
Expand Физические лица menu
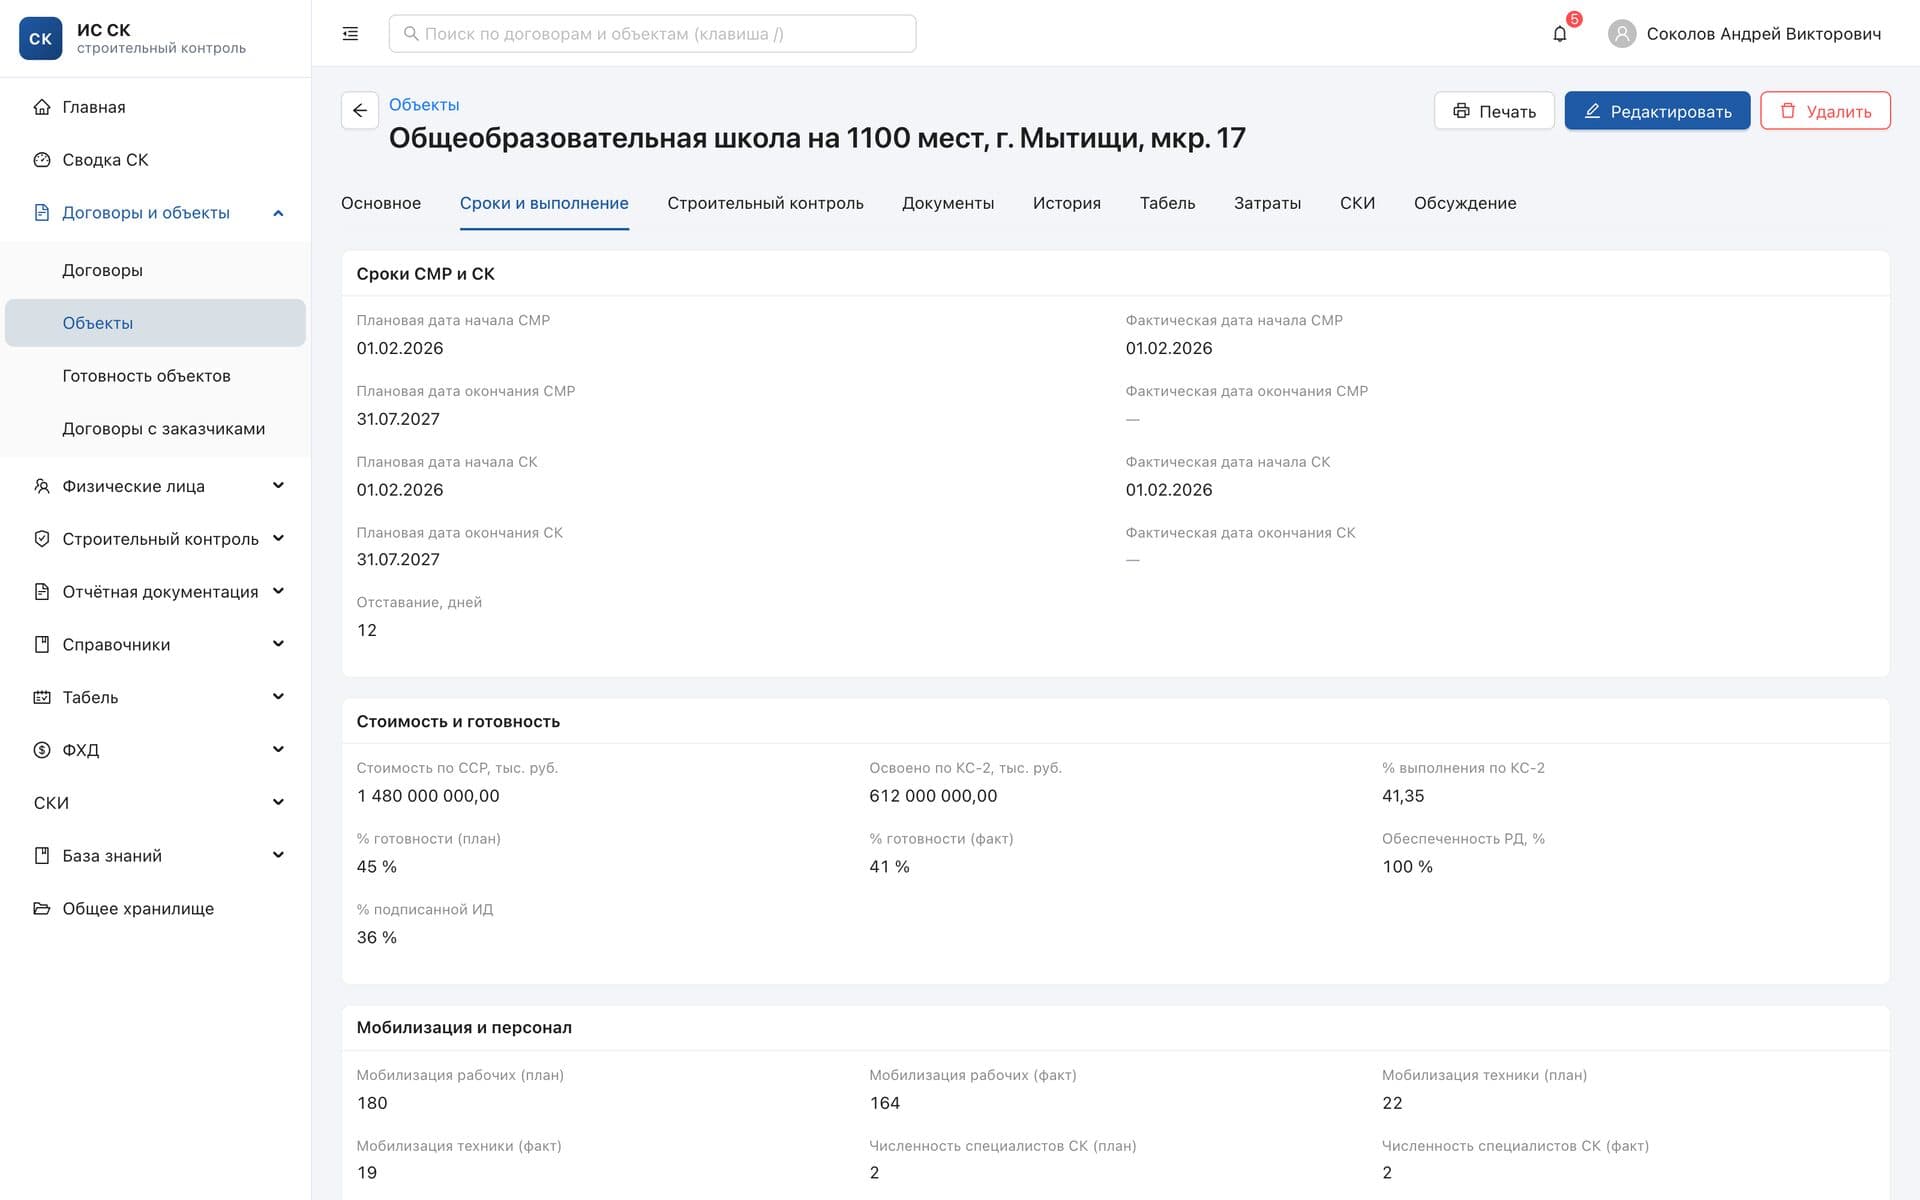278,486
